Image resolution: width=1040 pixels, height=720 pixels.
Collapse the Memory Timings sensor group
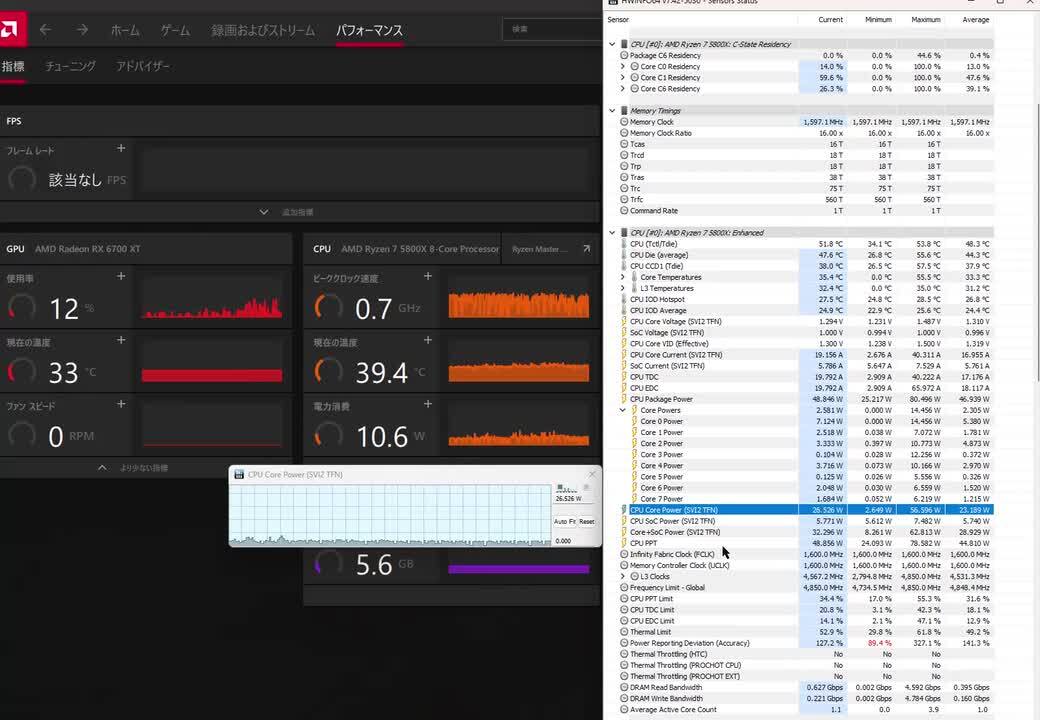tap(612, 111)
